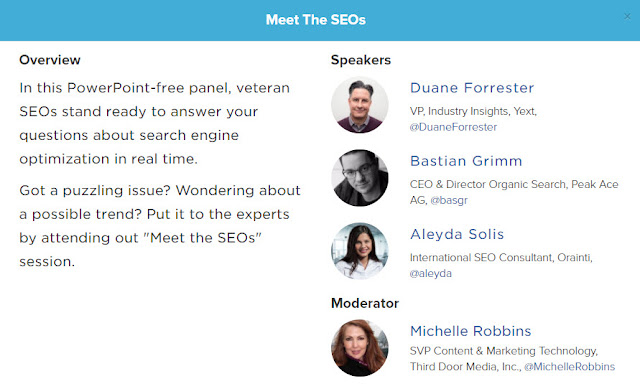Open the Aleyda Solis name link

[x=457, y=234]
